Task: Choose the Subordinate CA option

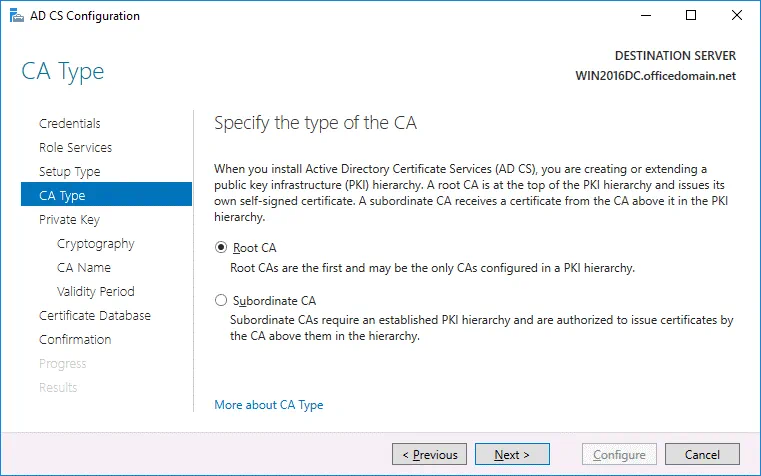Action: pyautogui.click(x=221, y=300)
